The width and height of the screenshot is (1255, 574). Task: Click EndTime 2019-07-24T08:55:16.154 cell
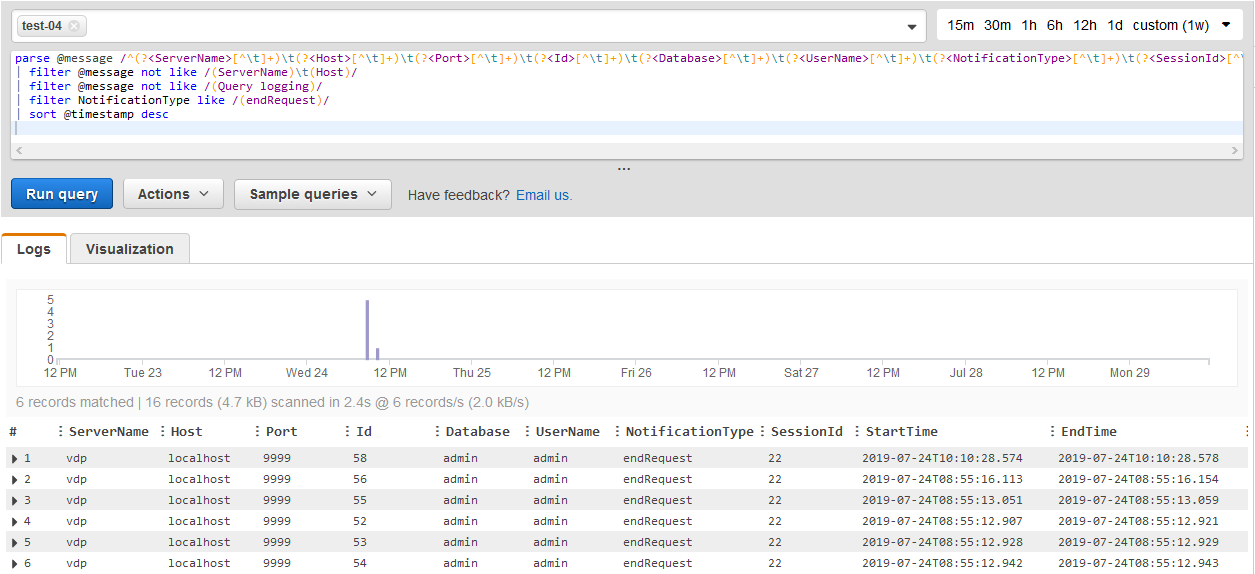(x=1139, y=479)
